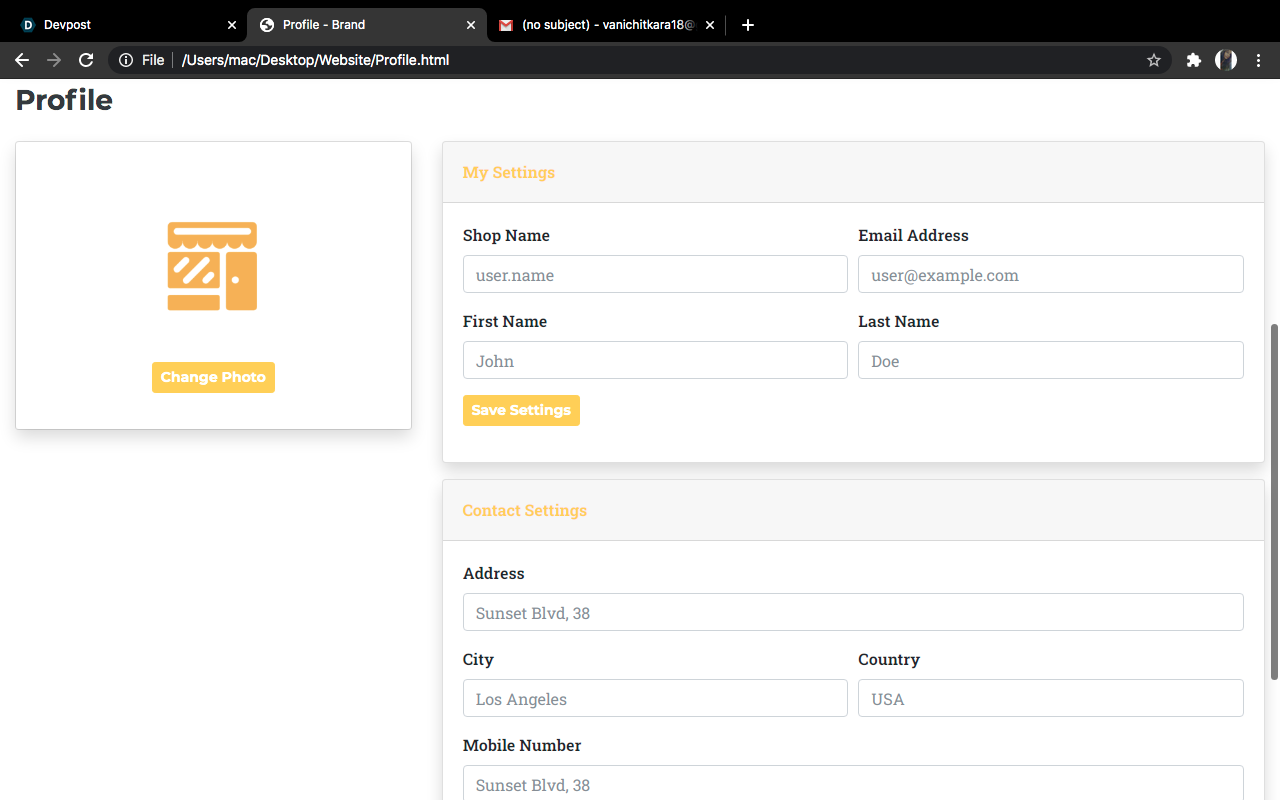
Task: Click the File page-info icon
Action: click(124, 59)
